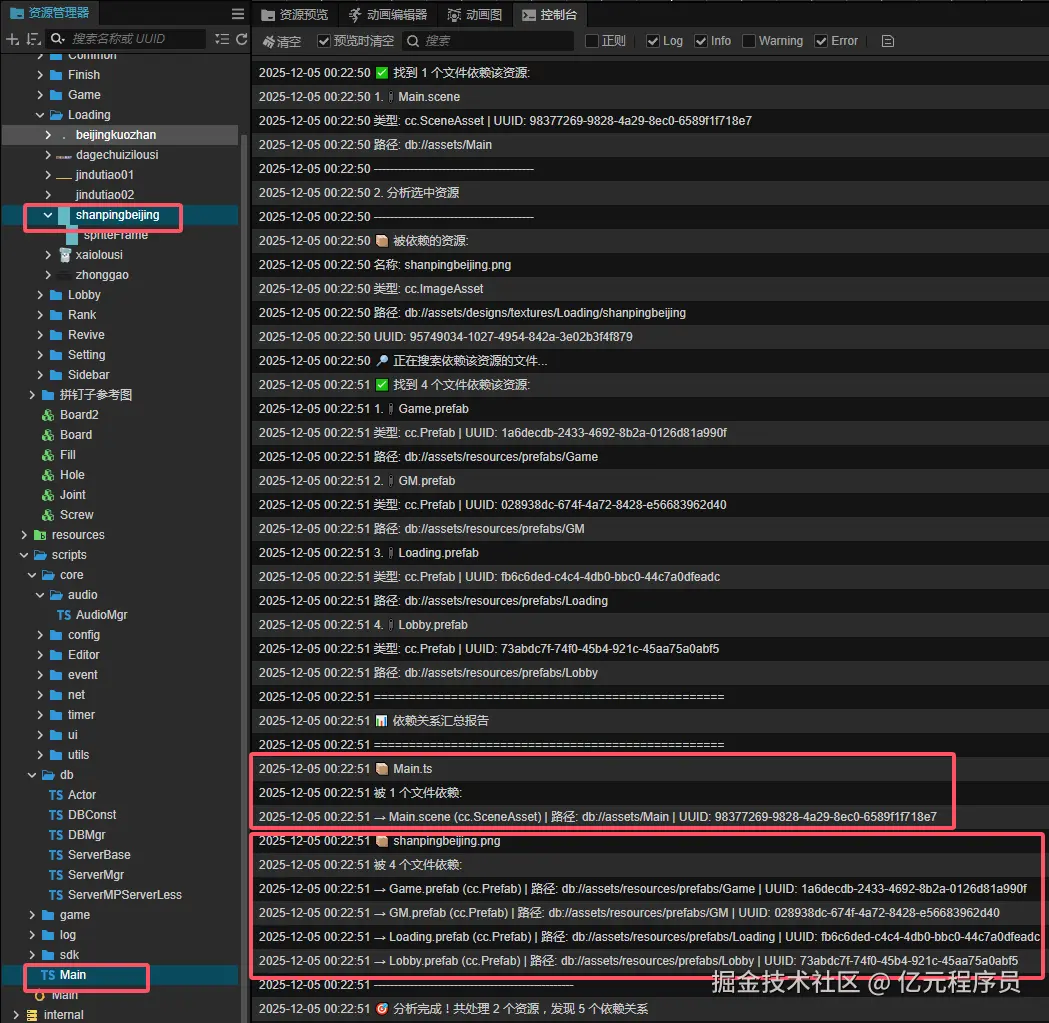Expand the Game textures folder

click(x=40, y=95)
